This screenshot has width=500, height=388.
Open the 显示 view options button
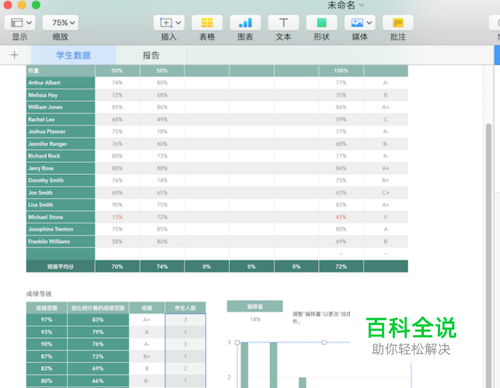20,23
